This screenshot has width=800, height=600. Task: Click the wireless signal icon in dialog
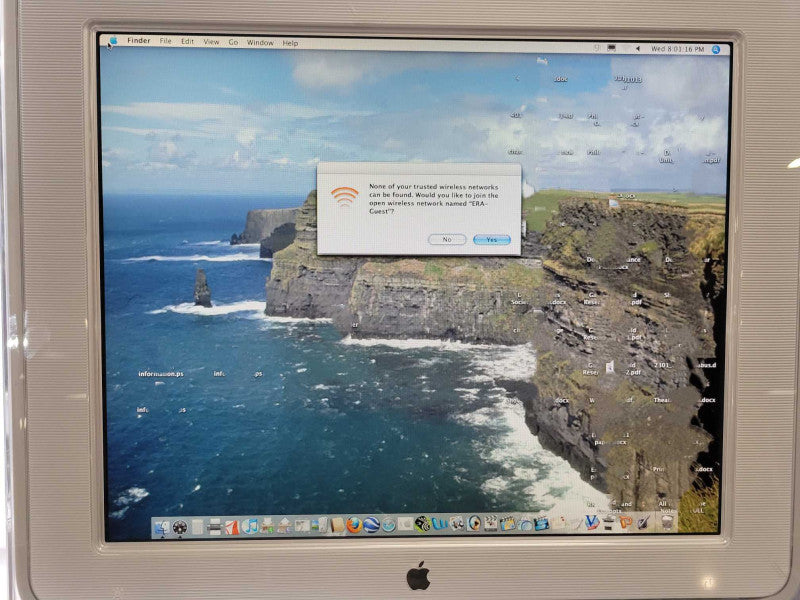tap(344, 196)
